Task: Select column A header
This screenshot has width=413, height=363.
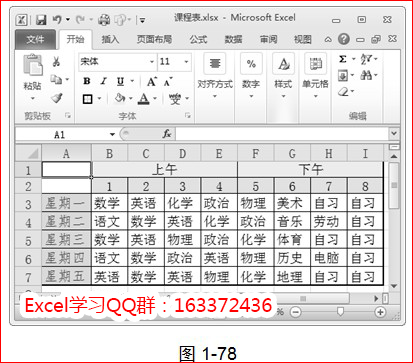Action: [66, 154]
